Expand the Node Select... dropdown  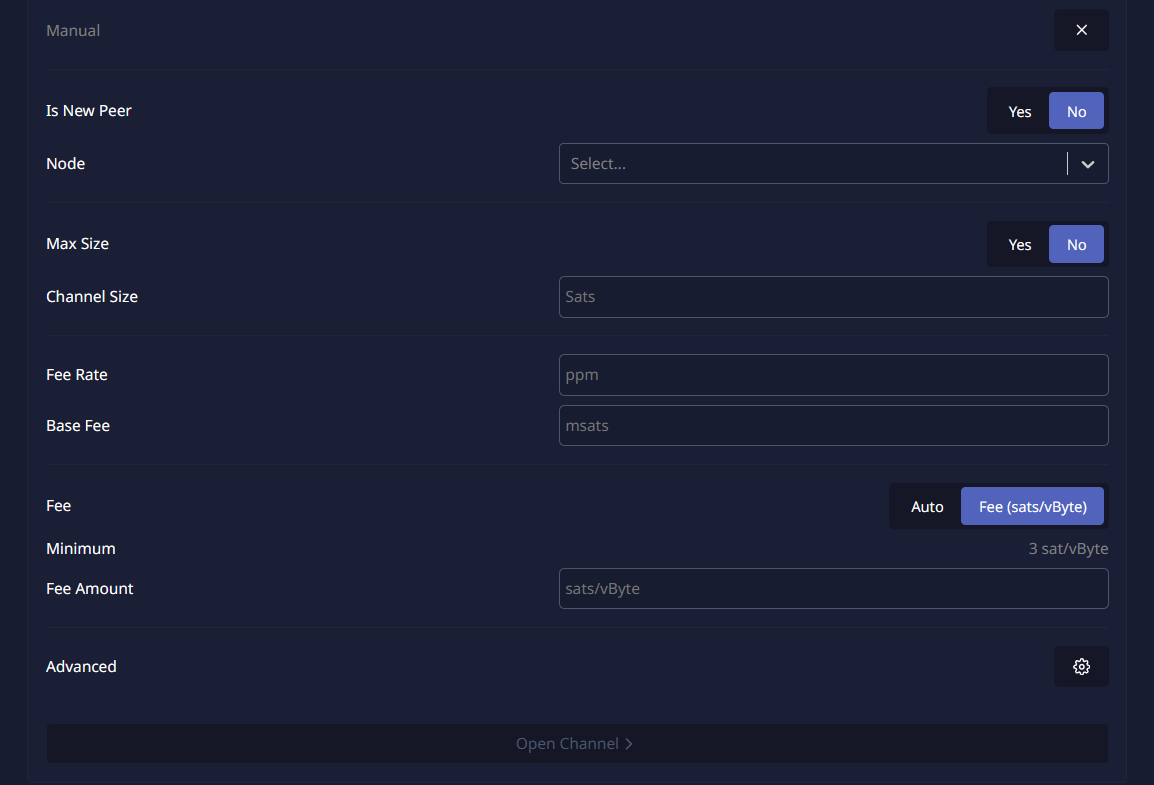[x=810, y=164]
